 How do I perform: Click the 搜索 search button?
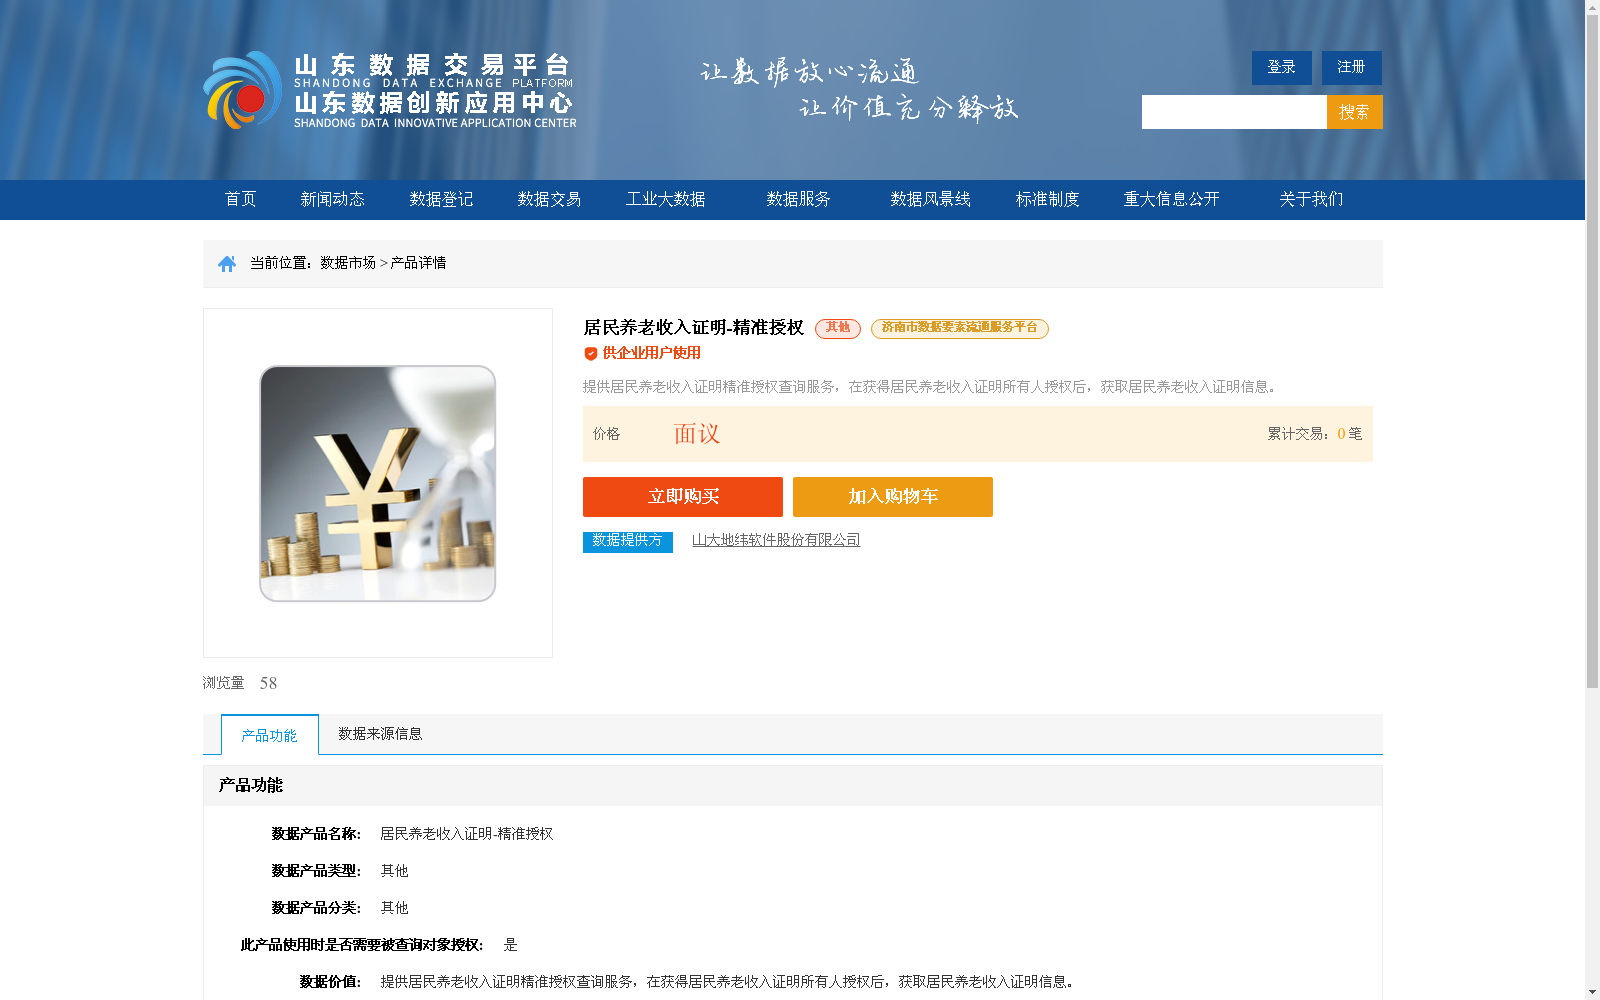1355,112
